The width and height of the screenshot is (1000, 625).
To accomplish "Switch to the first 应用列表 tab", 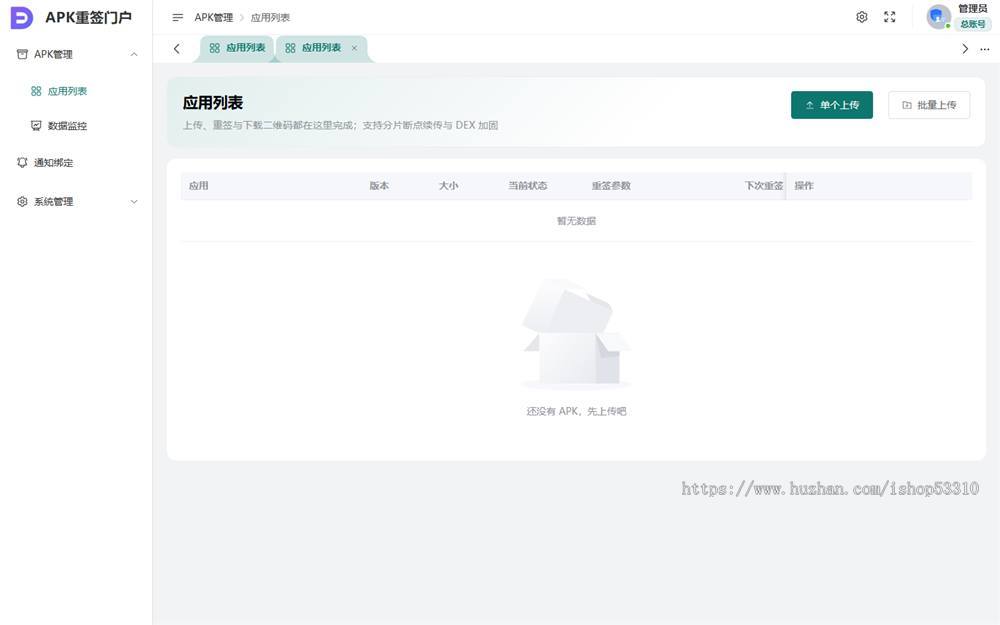I will click(x=237, y=48).
